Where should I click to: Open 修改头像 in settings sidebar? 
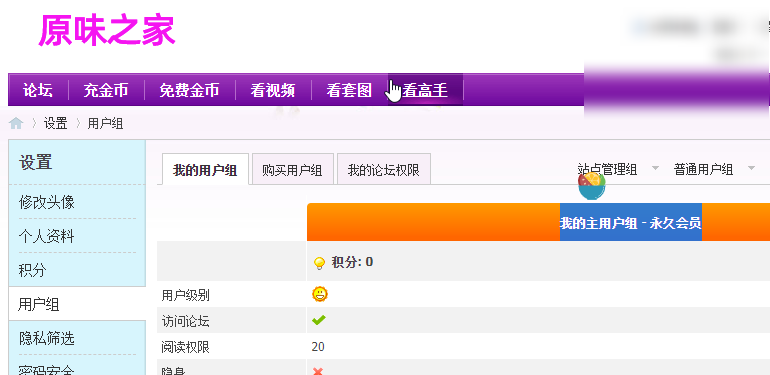pos(47,202)
